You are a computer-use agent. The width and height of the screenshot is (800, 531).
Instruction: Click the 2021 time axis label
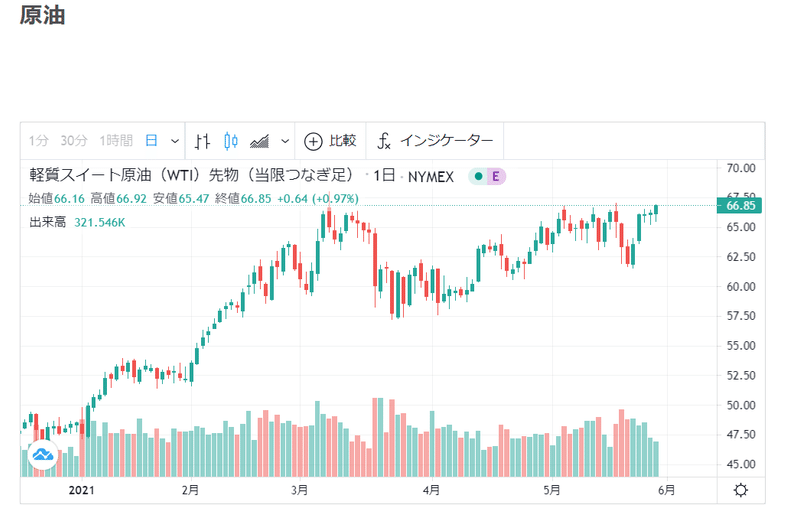[x=82, y=490]
